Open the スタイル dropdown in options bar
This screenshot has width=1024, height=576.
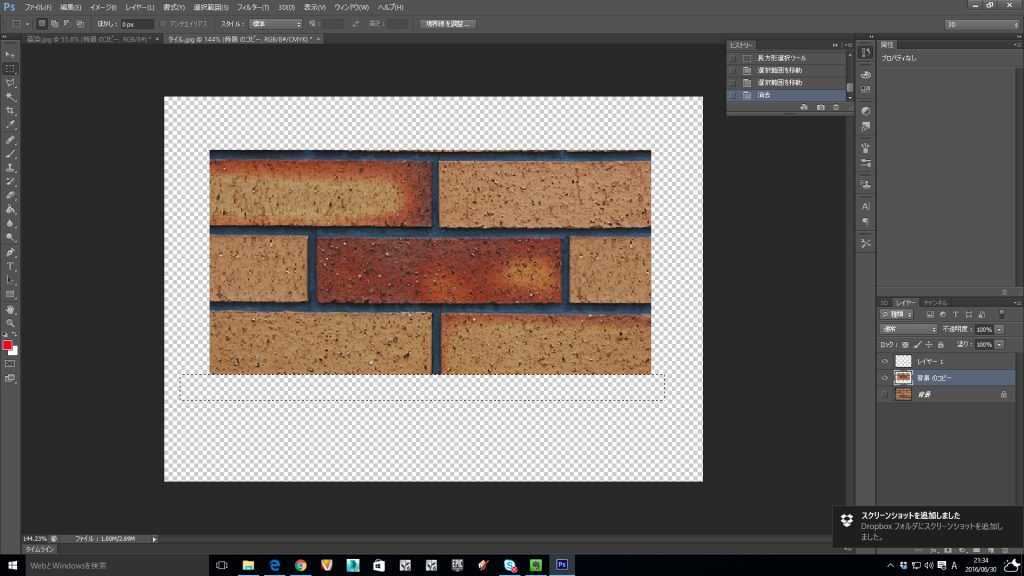coord(275,23)
